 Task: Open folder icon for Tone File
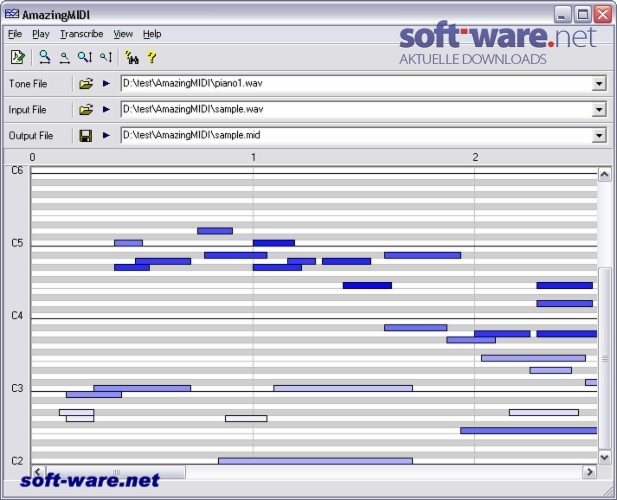[86, 83]
